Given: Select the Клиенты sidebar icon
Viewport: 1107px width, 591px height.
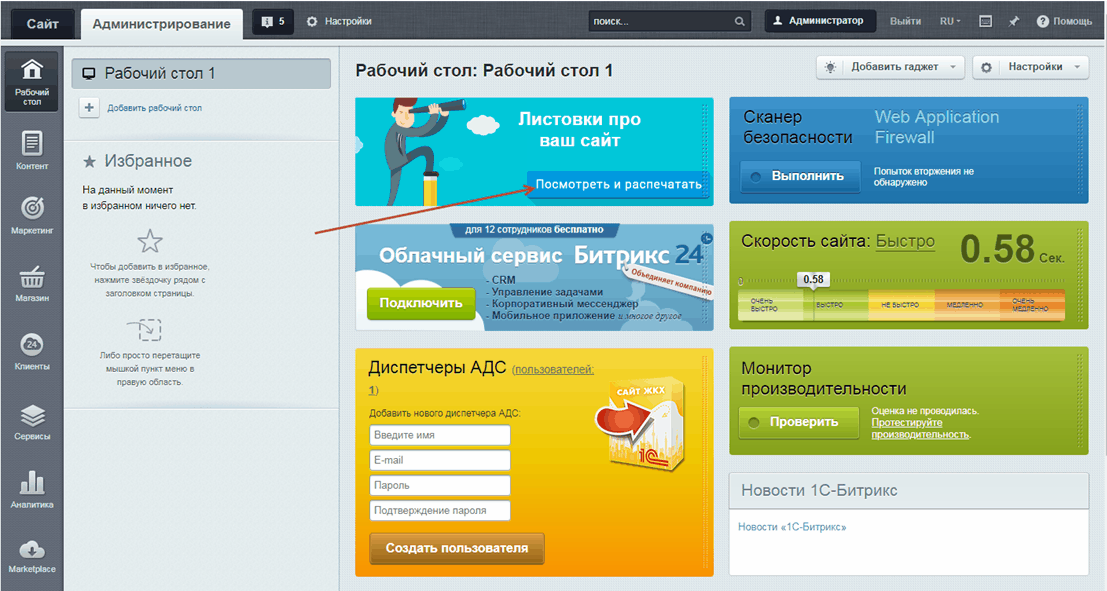Looking at the screenshot, I should pos(32,351).
